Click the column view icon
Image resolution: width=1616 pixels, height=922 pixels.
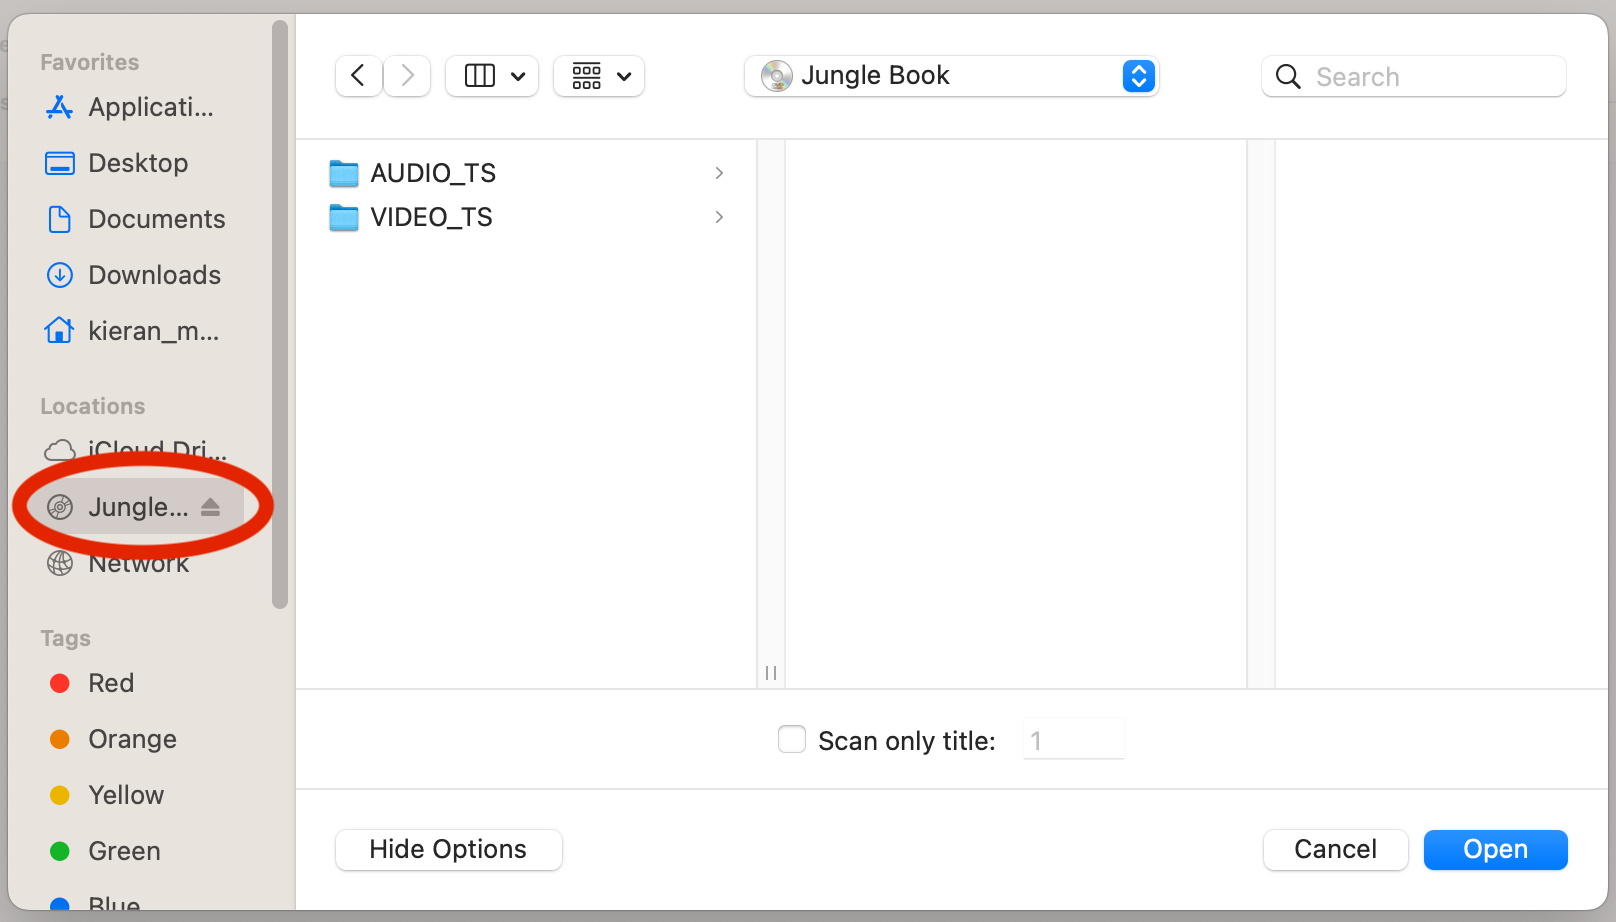pyautogui.click(x=480, y=76)
